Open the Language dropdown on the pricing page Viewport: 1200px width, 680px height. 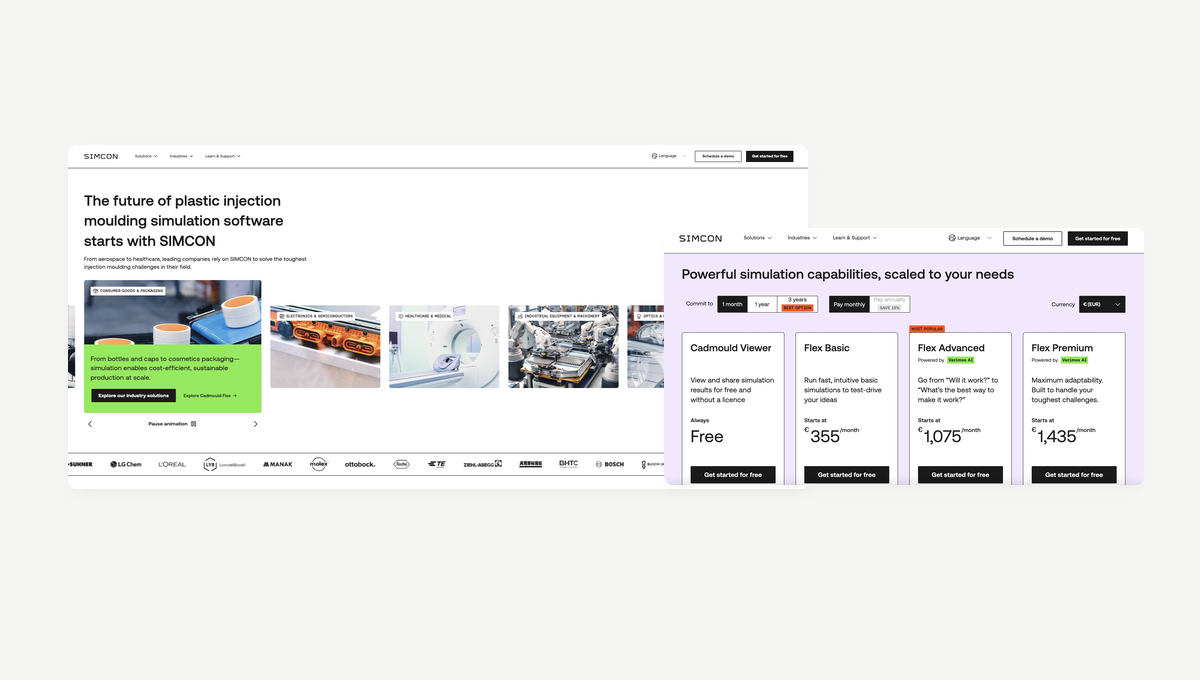(x=970, y=238)
